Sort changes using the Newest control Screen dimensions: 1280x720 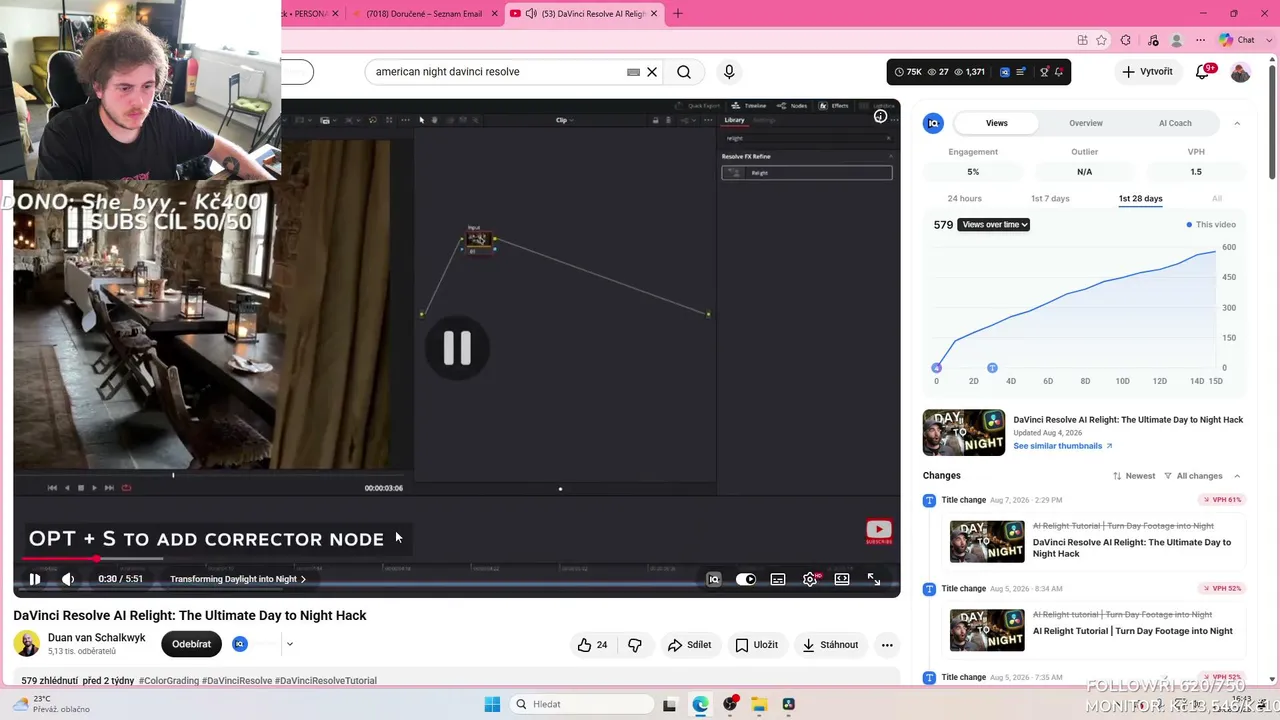coord(1134,476)
